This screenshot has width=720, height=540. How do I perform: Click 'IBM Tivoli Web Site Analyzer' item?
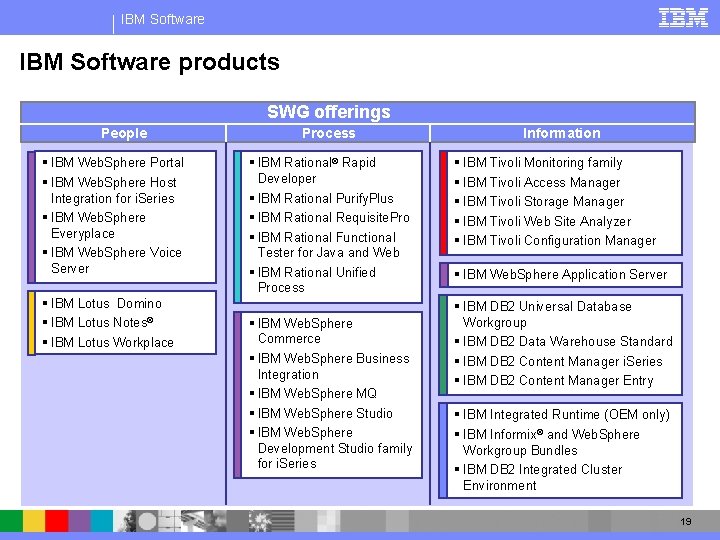tap(547, 221)
